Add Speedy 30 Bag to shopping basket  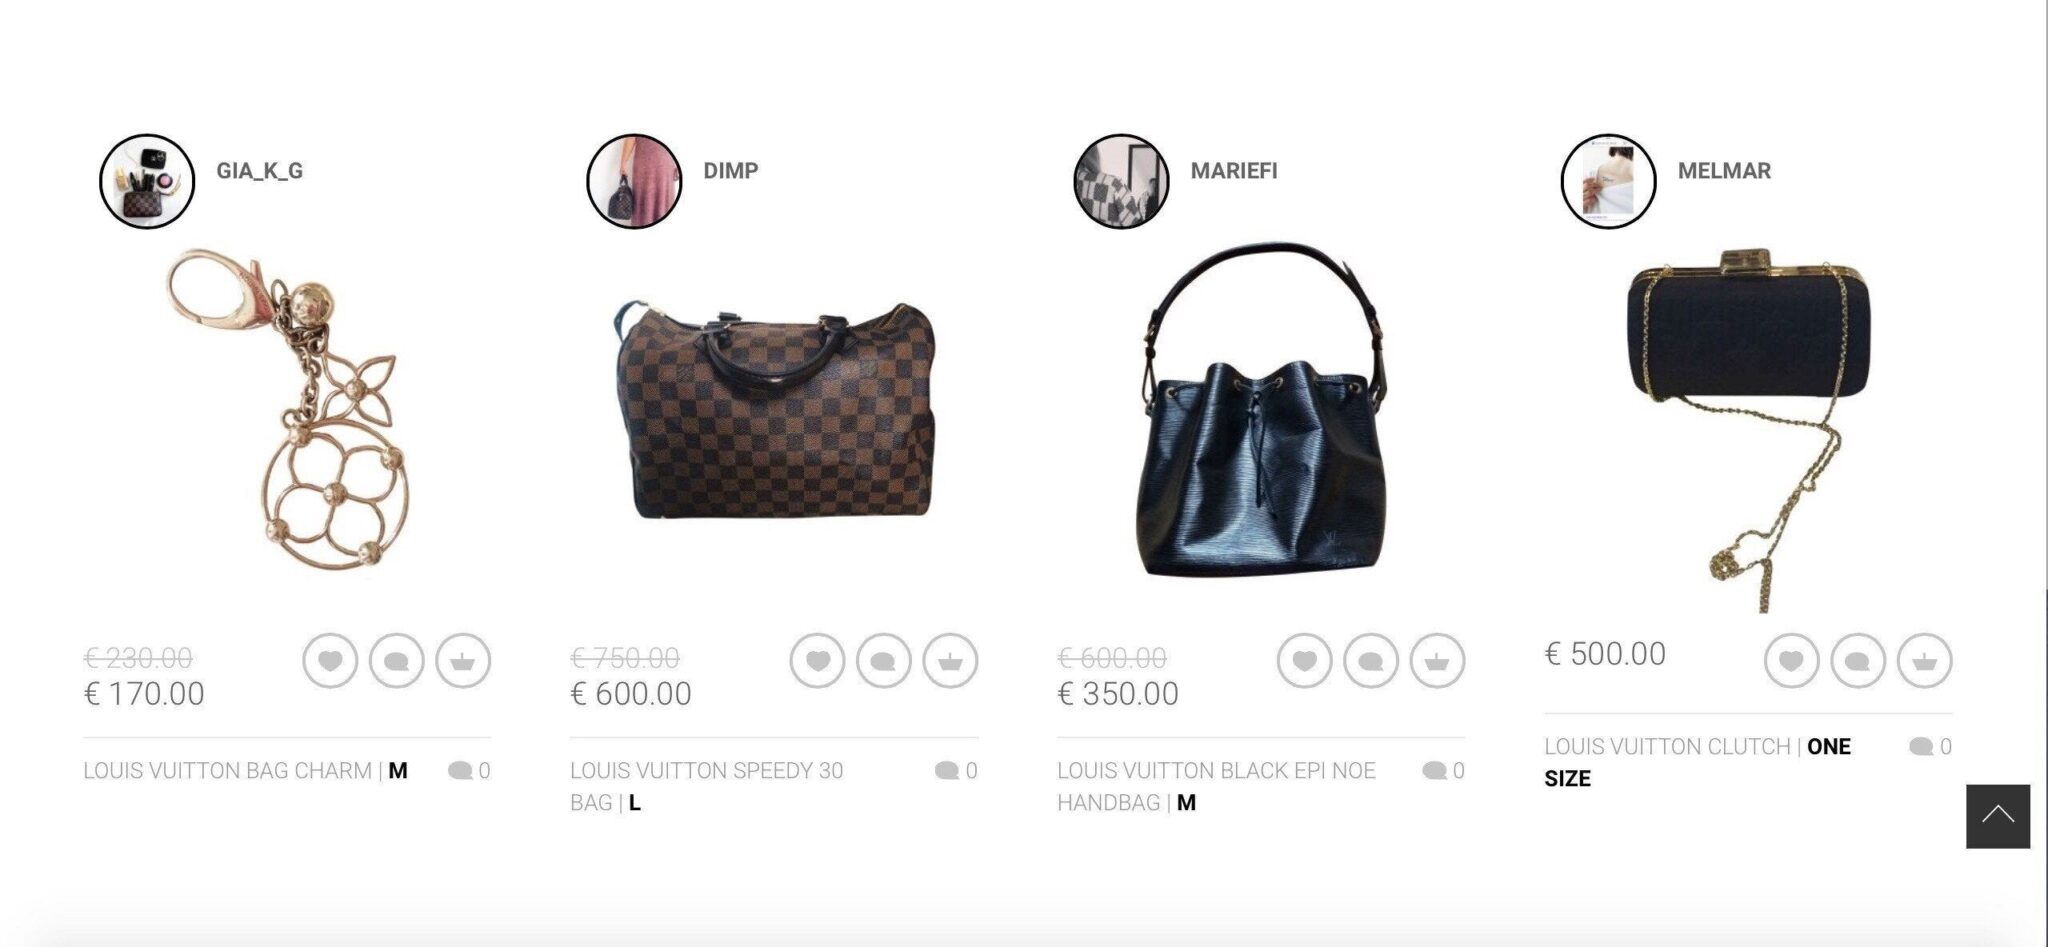pos(950,661)
